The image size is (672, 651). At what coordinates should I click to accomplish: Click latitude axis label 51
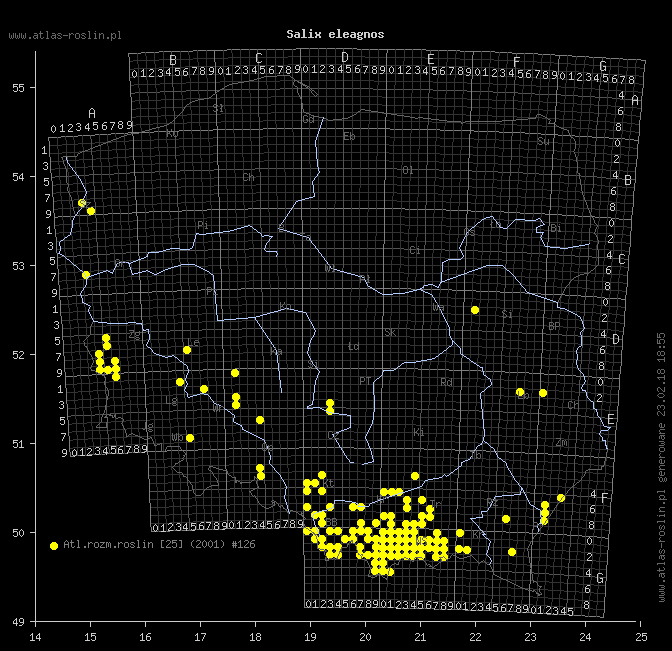click(x=18, y=444)
